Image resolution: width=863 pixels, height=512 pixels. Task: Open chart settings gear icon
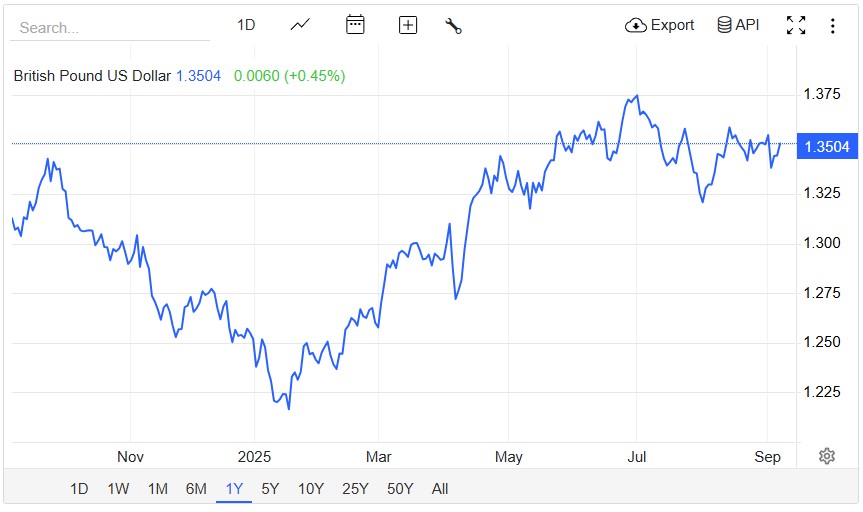click(x=827, y=456)
